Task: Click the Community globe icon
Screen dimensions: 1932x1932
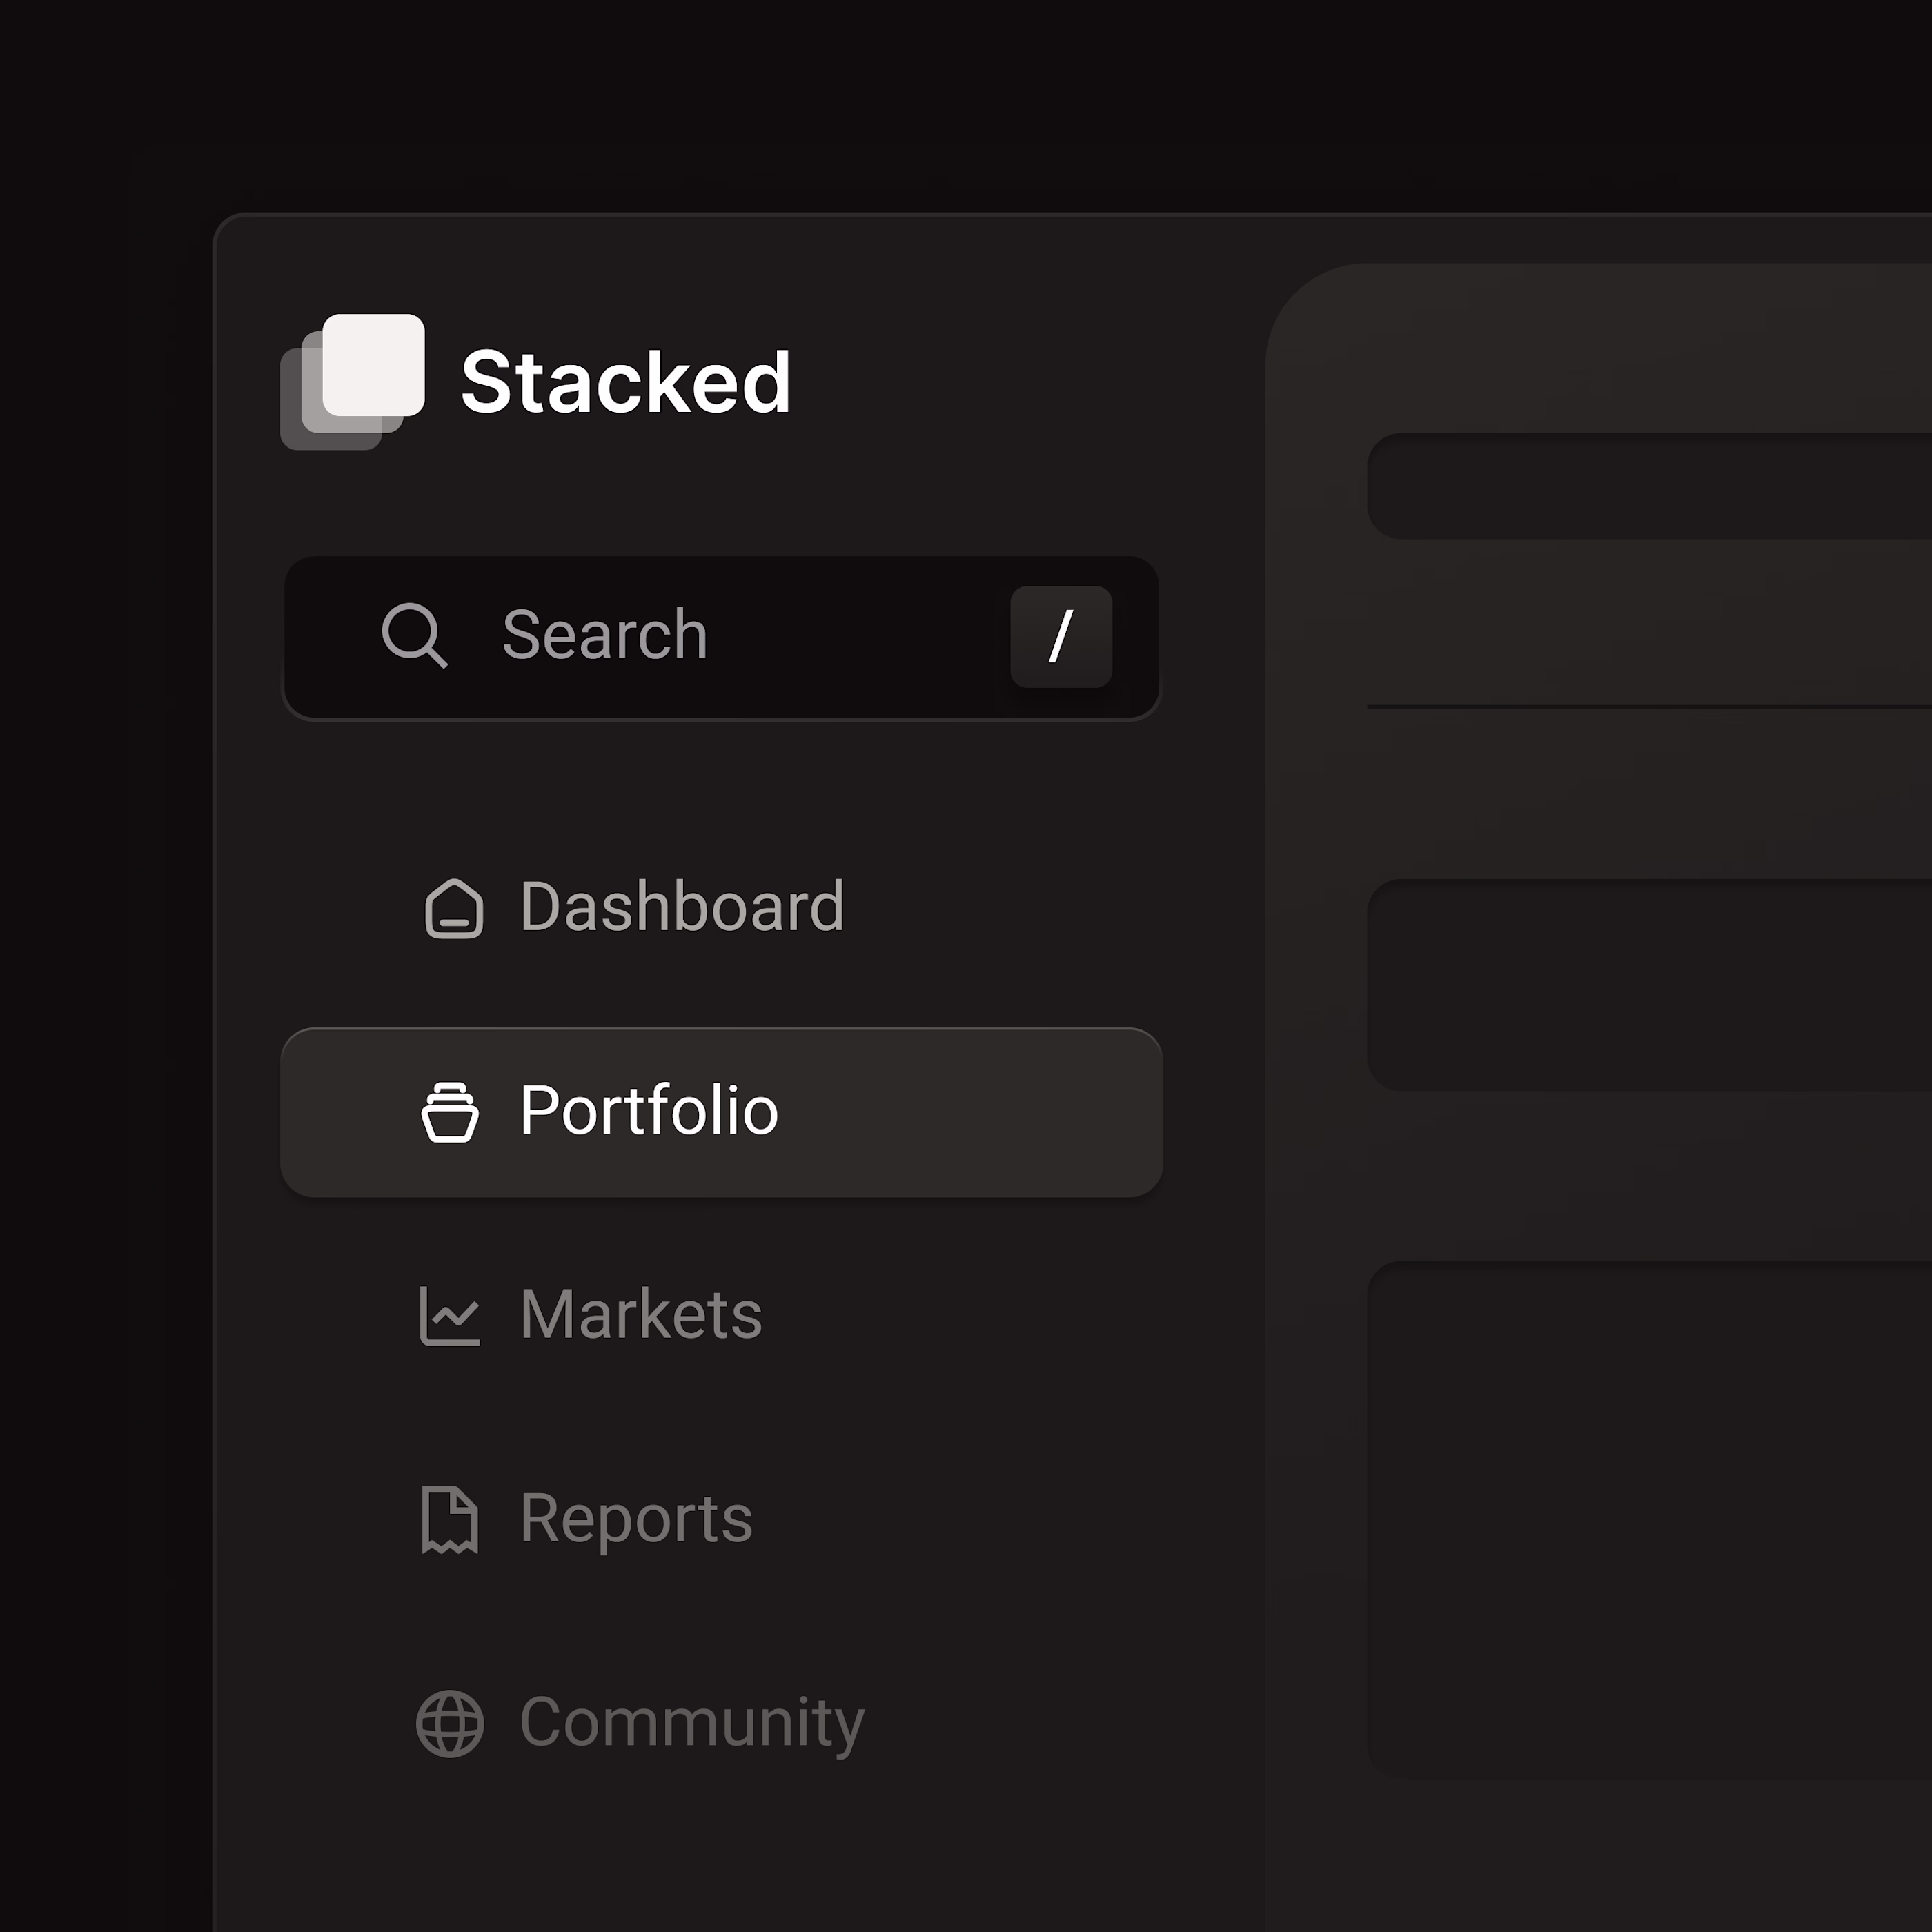Action: coord(450,1724)
